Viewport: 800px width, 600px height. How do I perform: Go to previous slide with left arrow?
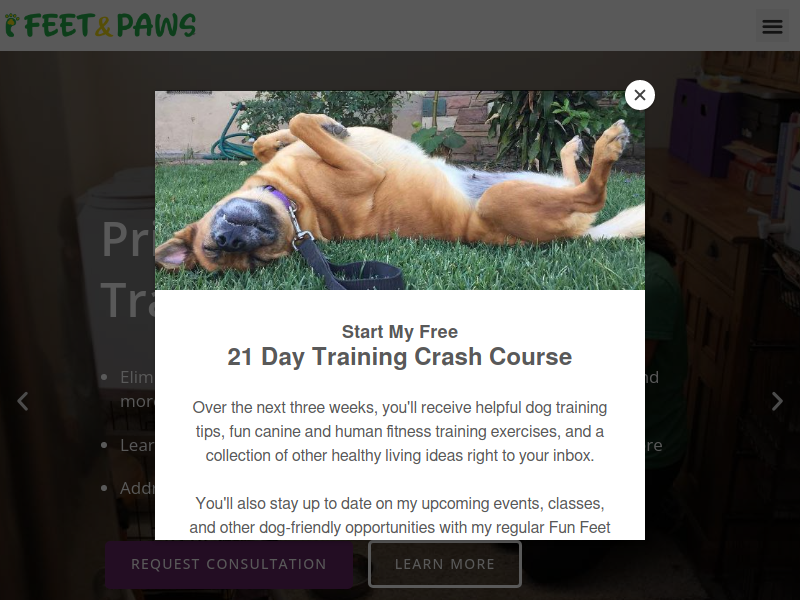pyautogui.click(x=22, y=402)
